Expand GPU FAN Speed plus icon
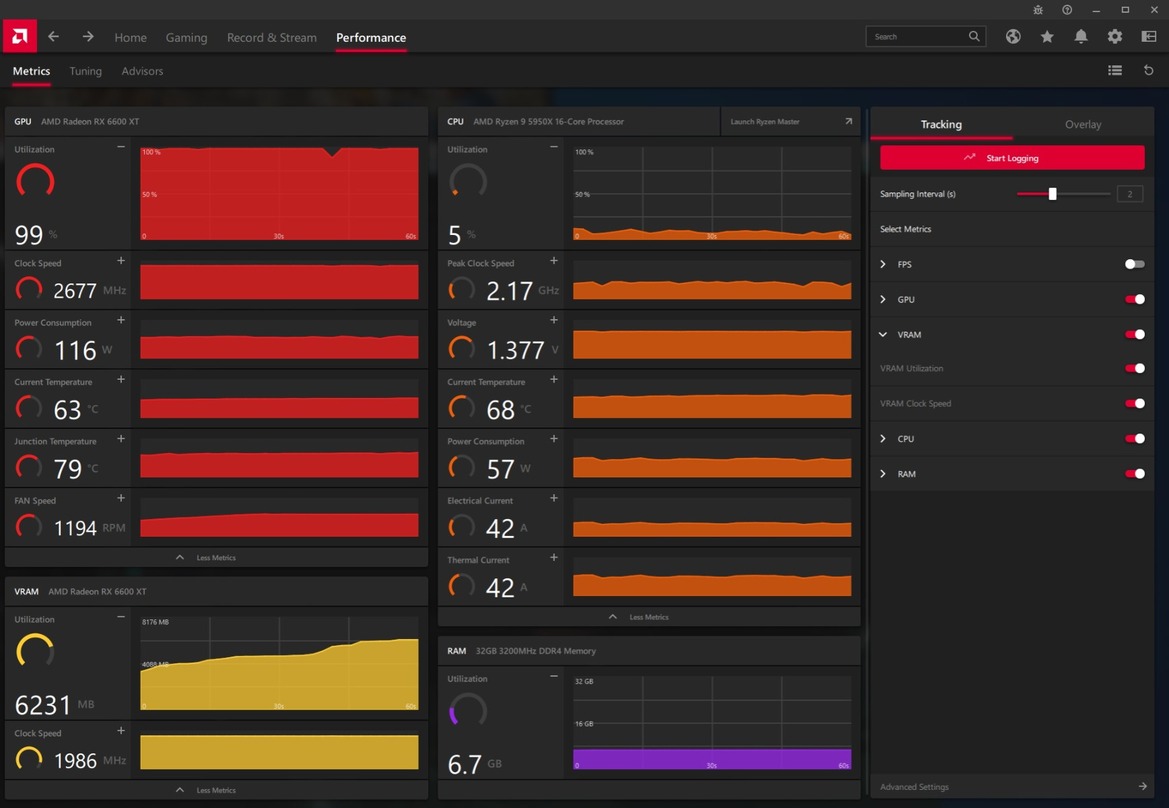This screenshot has width=1169, height=808. coord(121,498)
